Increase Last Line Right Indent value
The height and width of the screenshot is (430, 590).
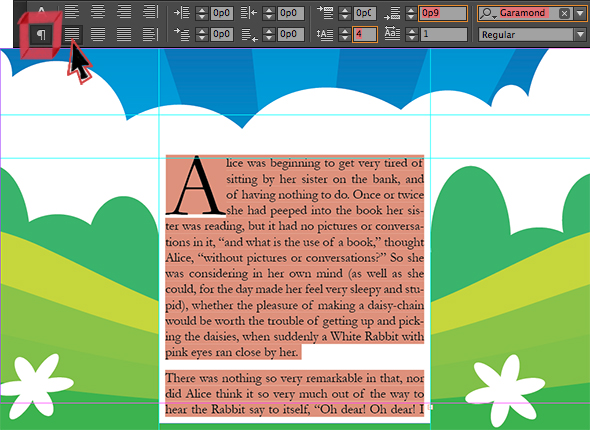click(269, 31)
